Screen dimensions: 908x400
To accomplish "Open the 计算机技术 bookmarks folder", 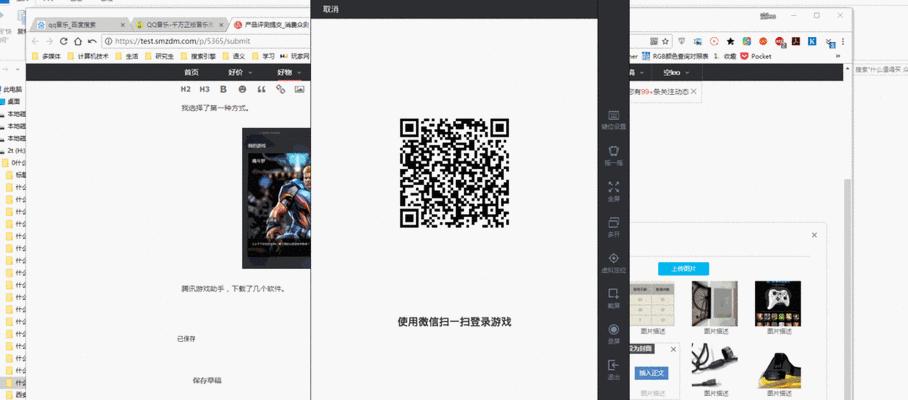I will click(x=89, y=56).
